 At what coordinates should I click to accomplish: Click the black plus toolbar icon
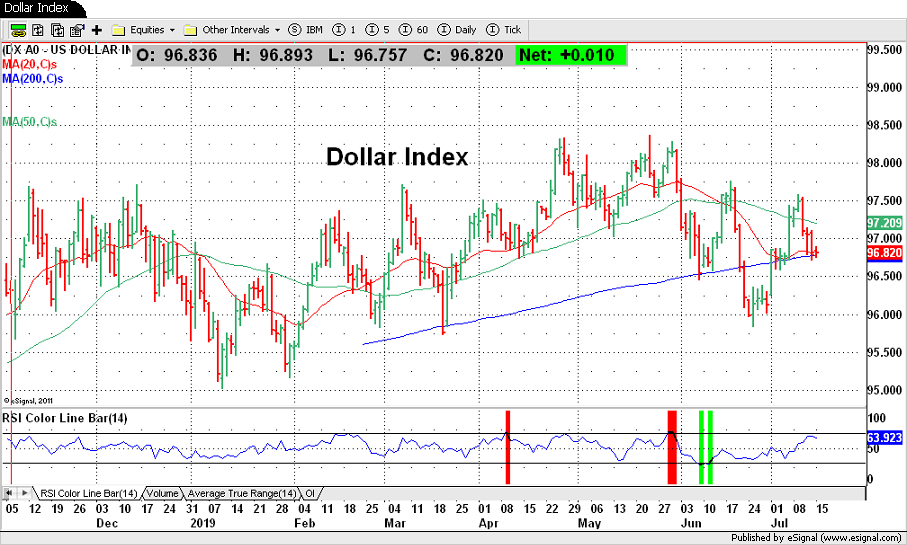pos(97,30)
